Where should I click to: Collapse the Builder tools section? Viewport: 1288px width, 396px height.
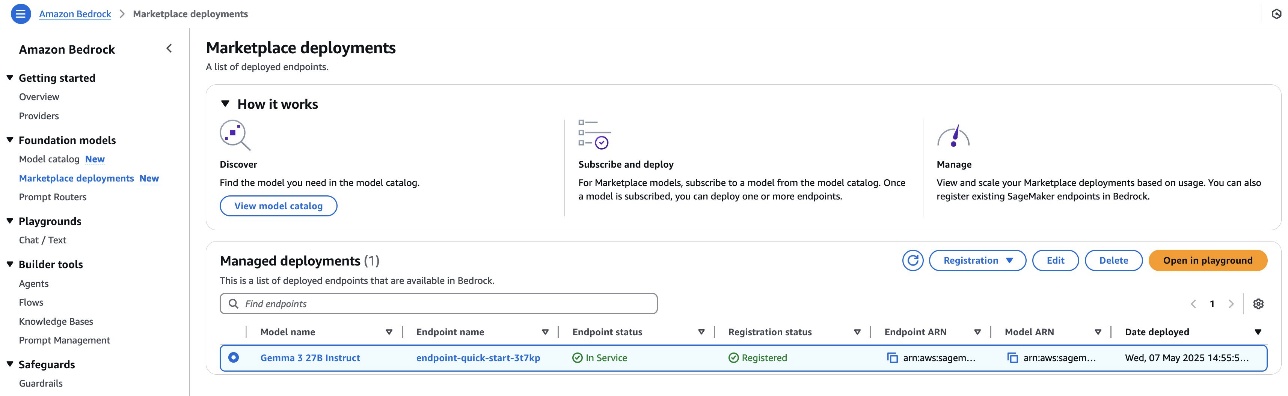tap(10, 264)
